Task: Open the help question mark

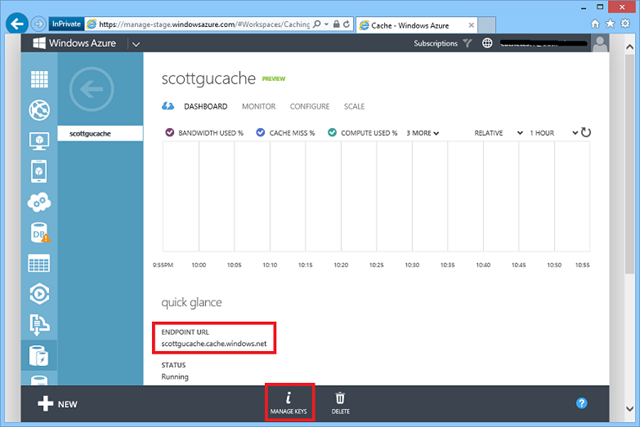Action: [582, 403]
